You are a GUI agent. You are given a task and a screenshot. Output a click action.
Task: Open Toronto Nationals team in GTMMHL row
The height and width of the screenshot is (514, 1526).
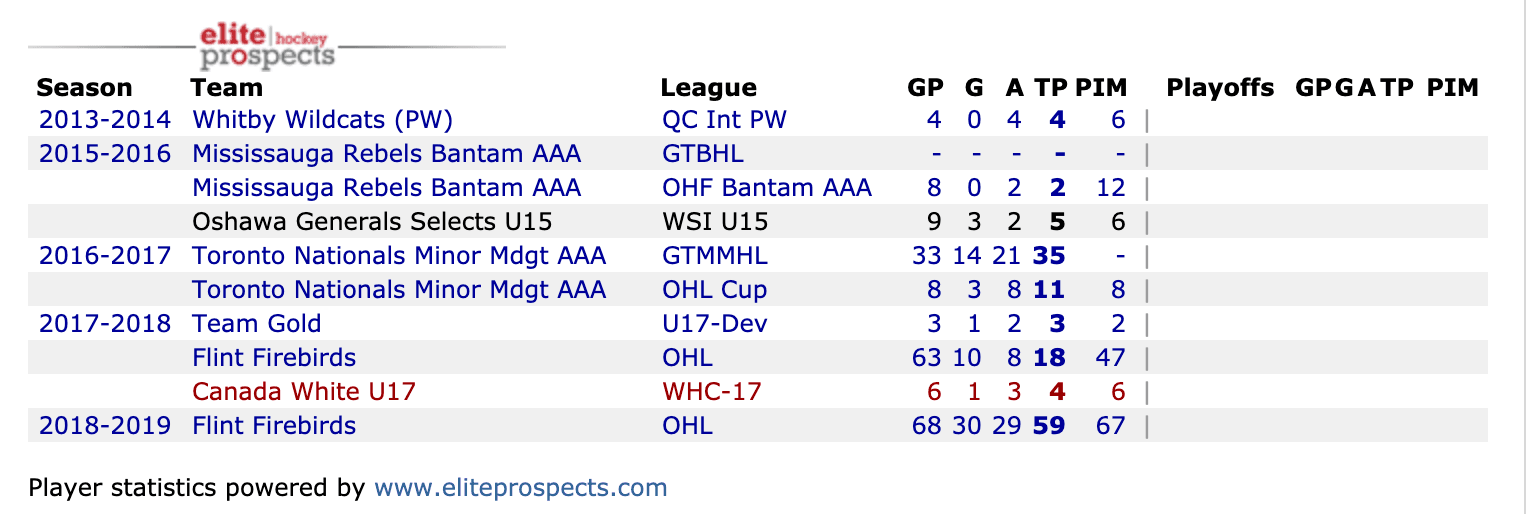[x=399, y=256]
